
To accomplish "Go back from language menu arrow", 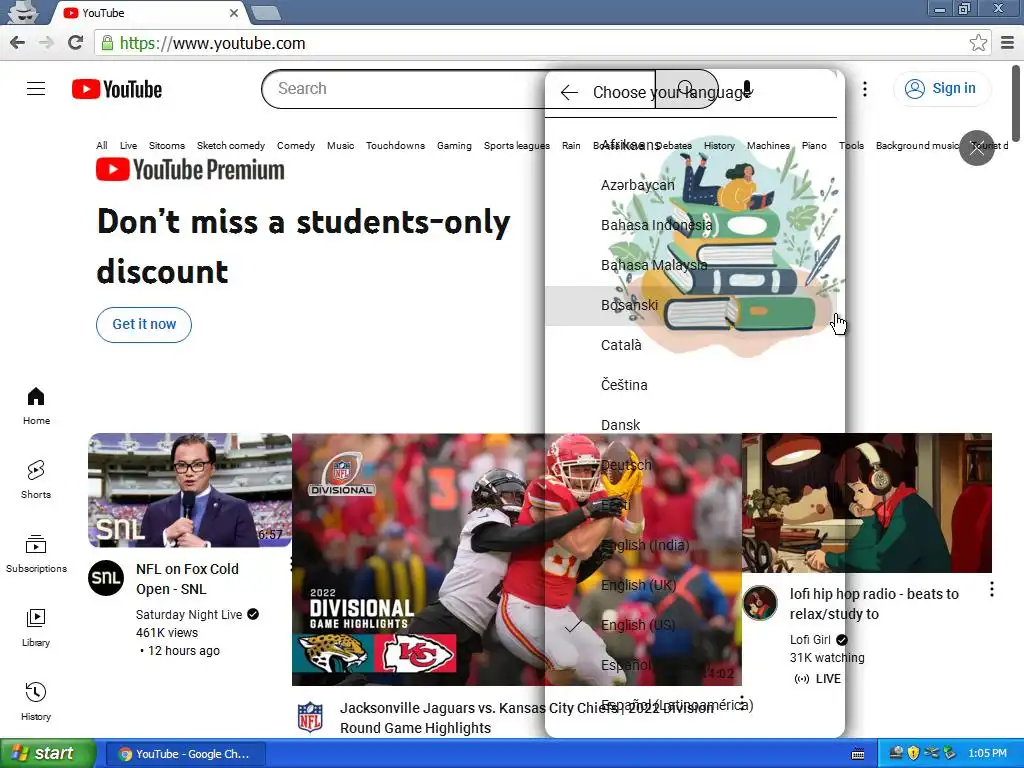I will pyautogui.click(x=569, y=93).
